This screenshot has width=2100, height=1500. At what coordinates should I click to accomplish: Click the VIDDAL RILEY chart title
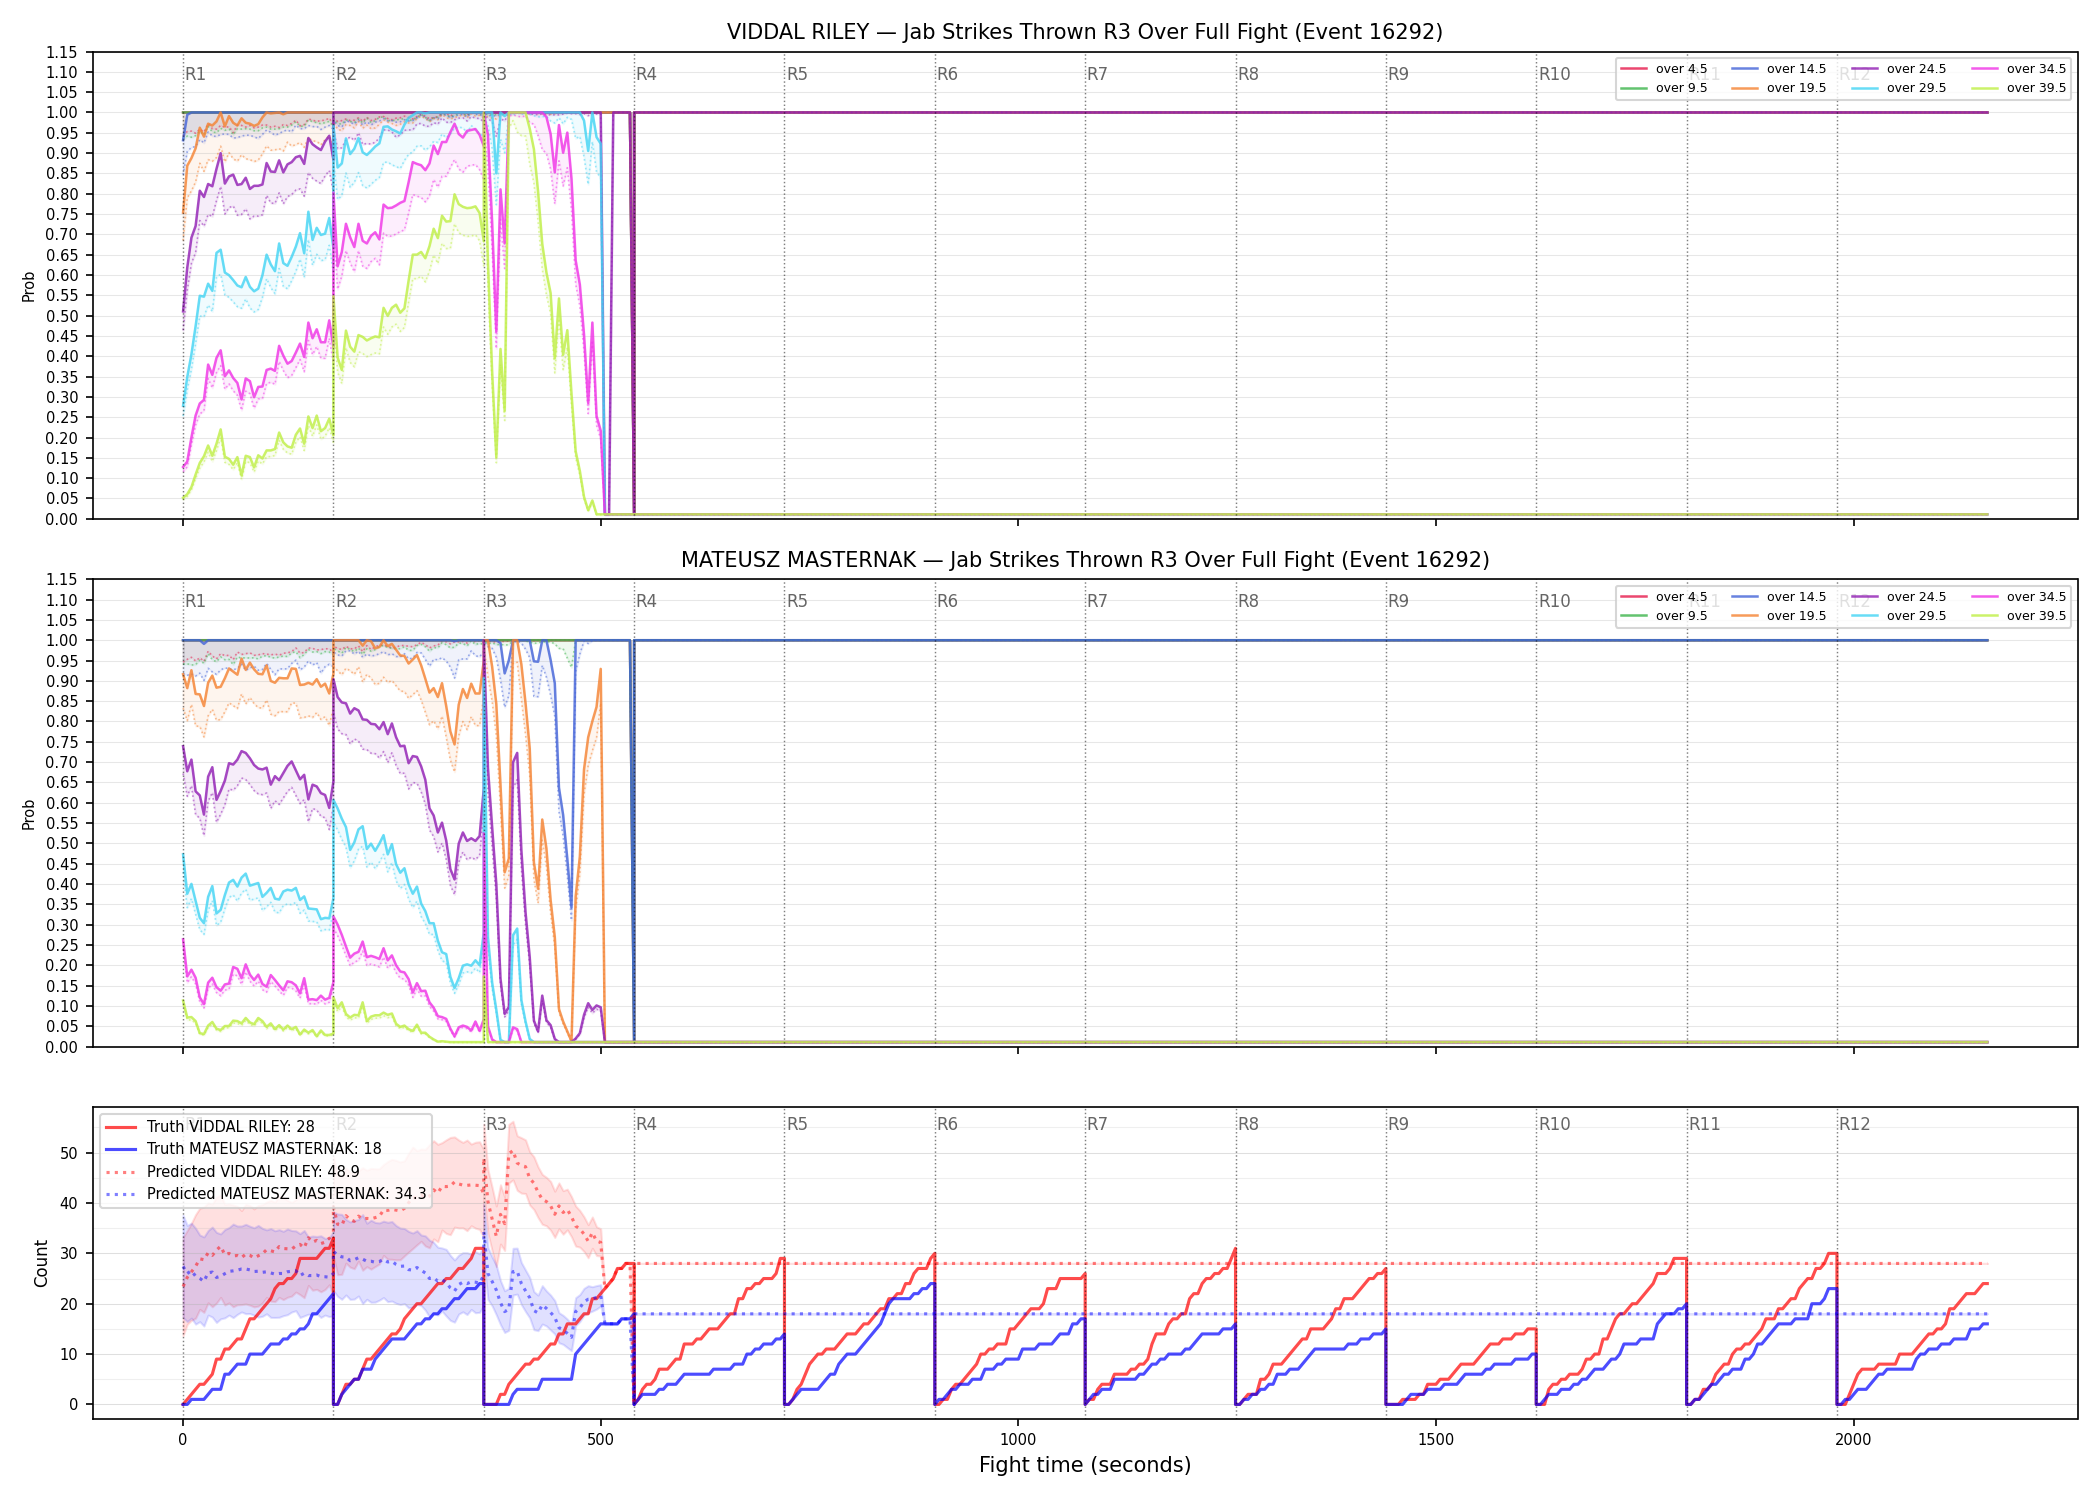point(1085,32)
